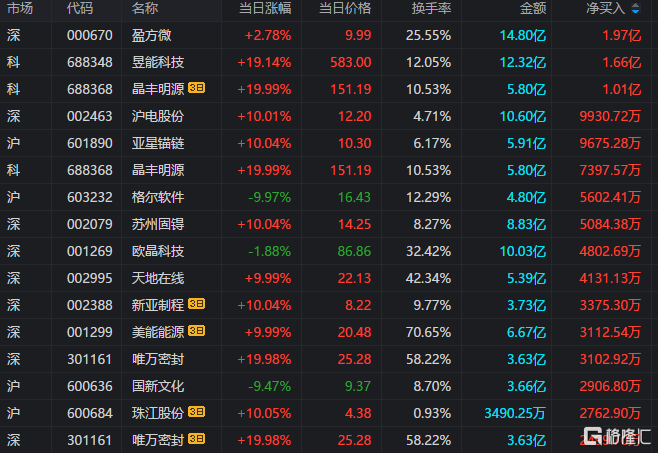Open stock code 688348 昱能科技
This screenshot has width=658, height=453.
click(x=90, y=62)
